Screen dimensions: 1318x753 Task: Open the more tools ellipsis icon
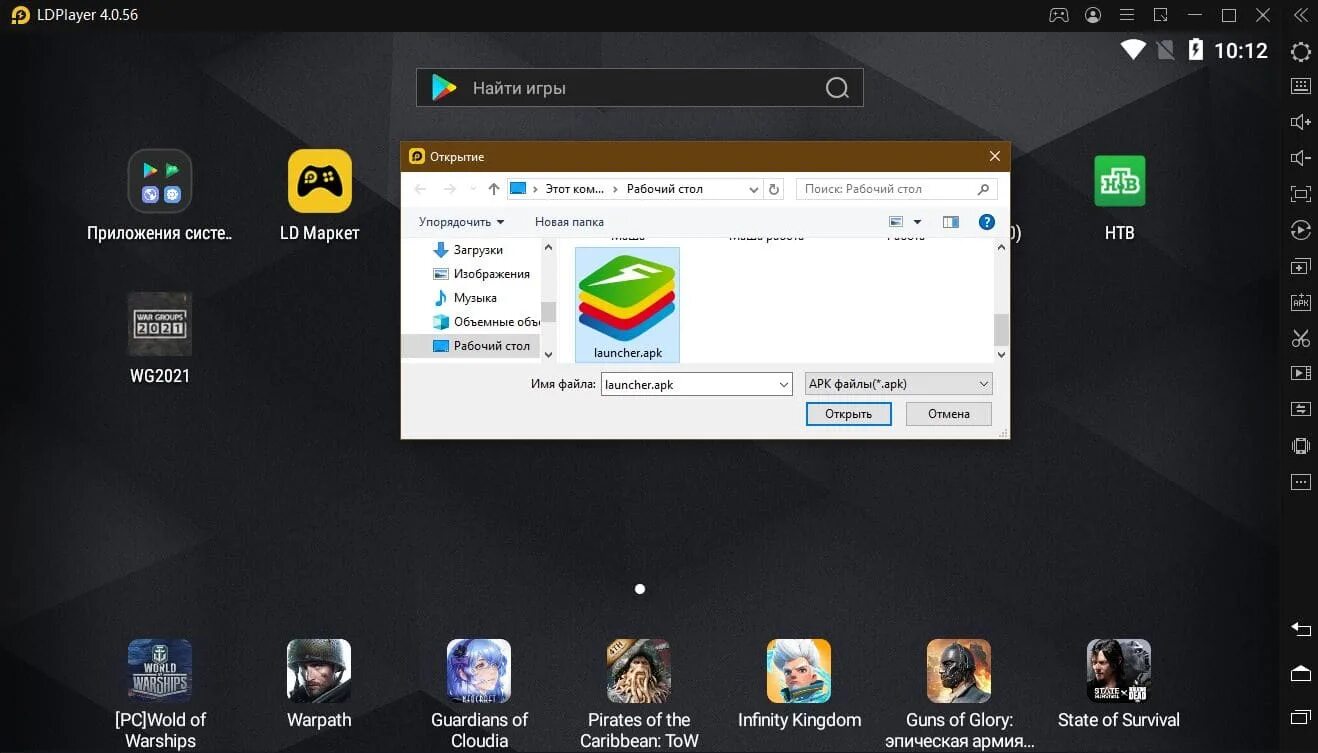(x=1300, y=482)
